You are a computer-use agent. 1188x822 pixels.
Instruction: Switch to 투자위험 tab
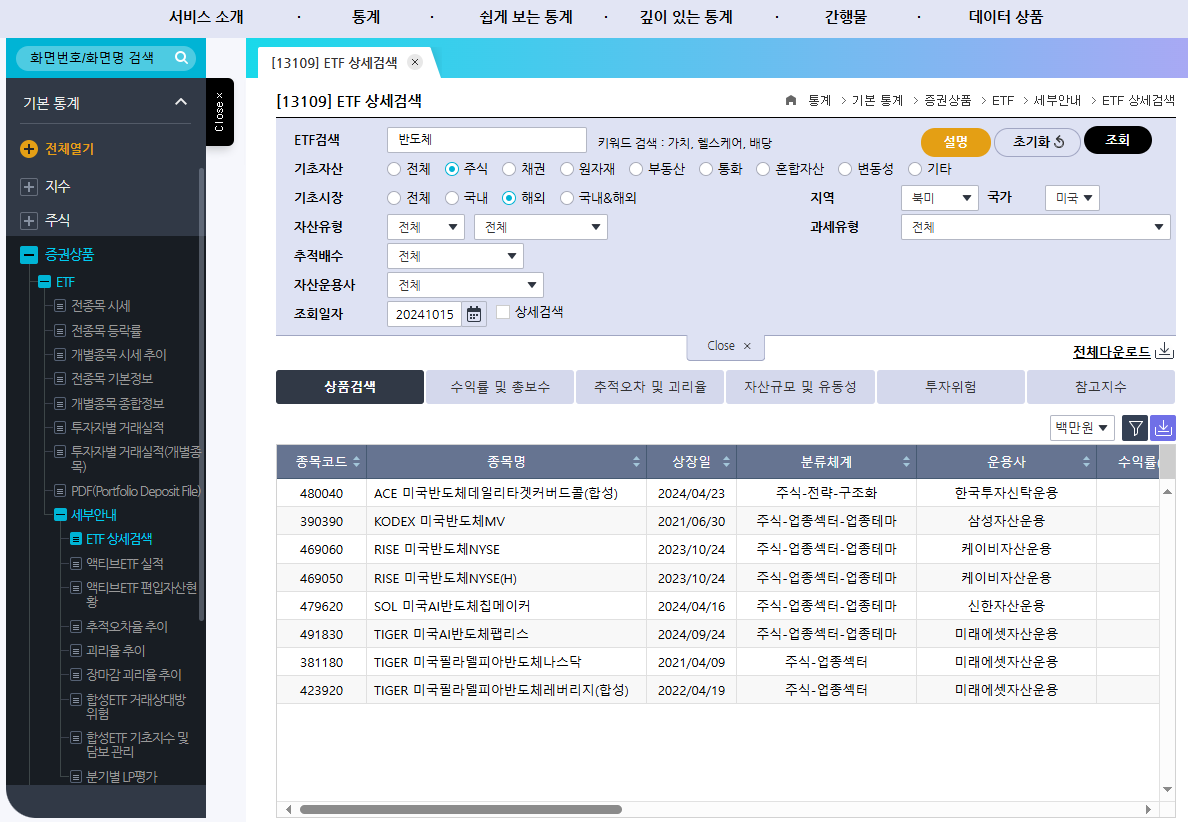[950, 387]
